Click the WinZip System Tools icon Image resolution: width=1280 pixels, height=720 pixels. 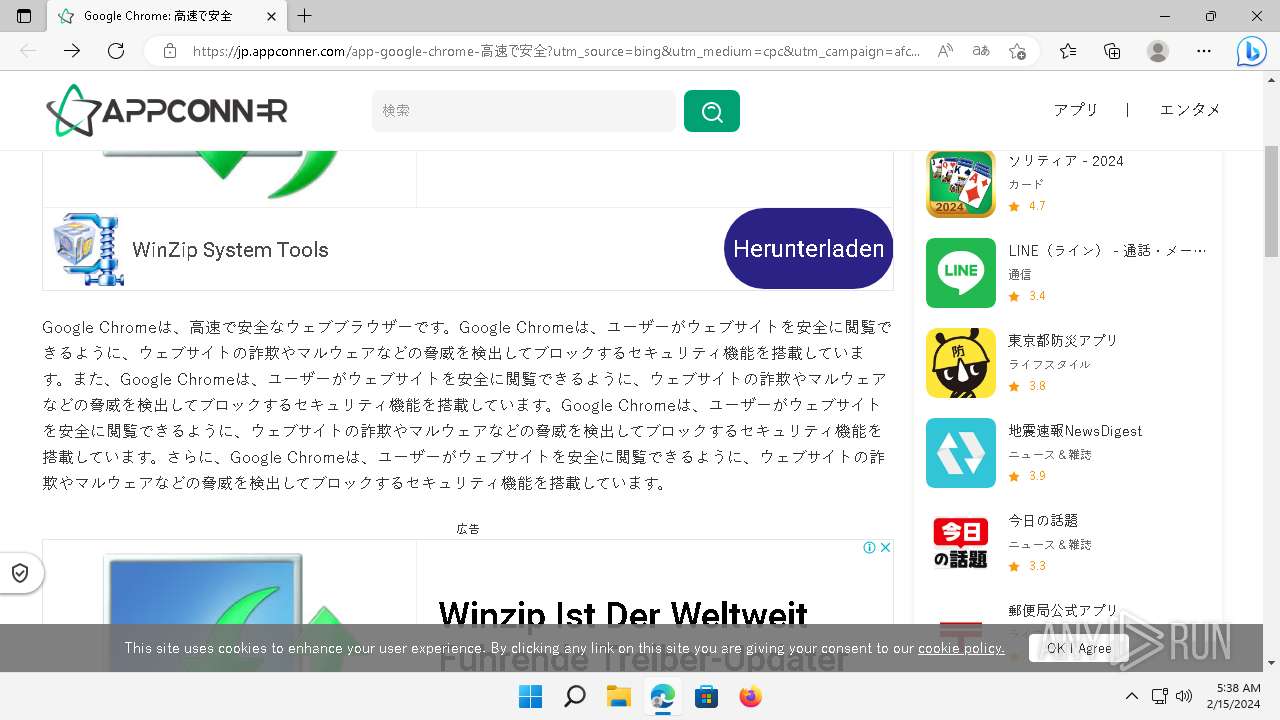pyautogui.click(x=87, y=249)
